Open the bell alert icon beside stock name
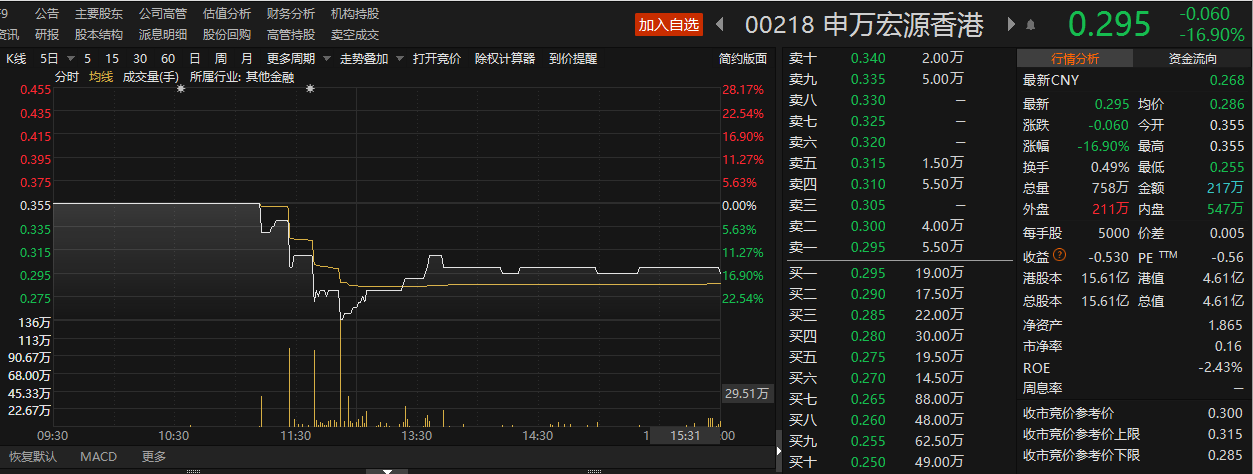Screen dimensions: 1253x474 (1031, 24)
